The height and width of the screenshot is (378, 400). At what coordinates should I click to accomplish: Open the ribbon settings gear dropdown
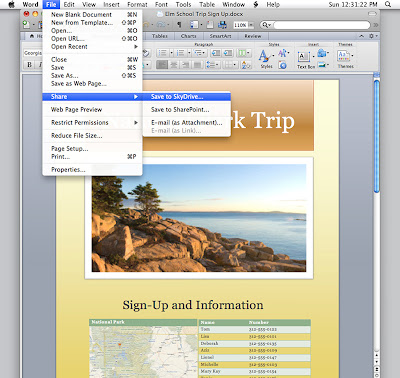373,36
